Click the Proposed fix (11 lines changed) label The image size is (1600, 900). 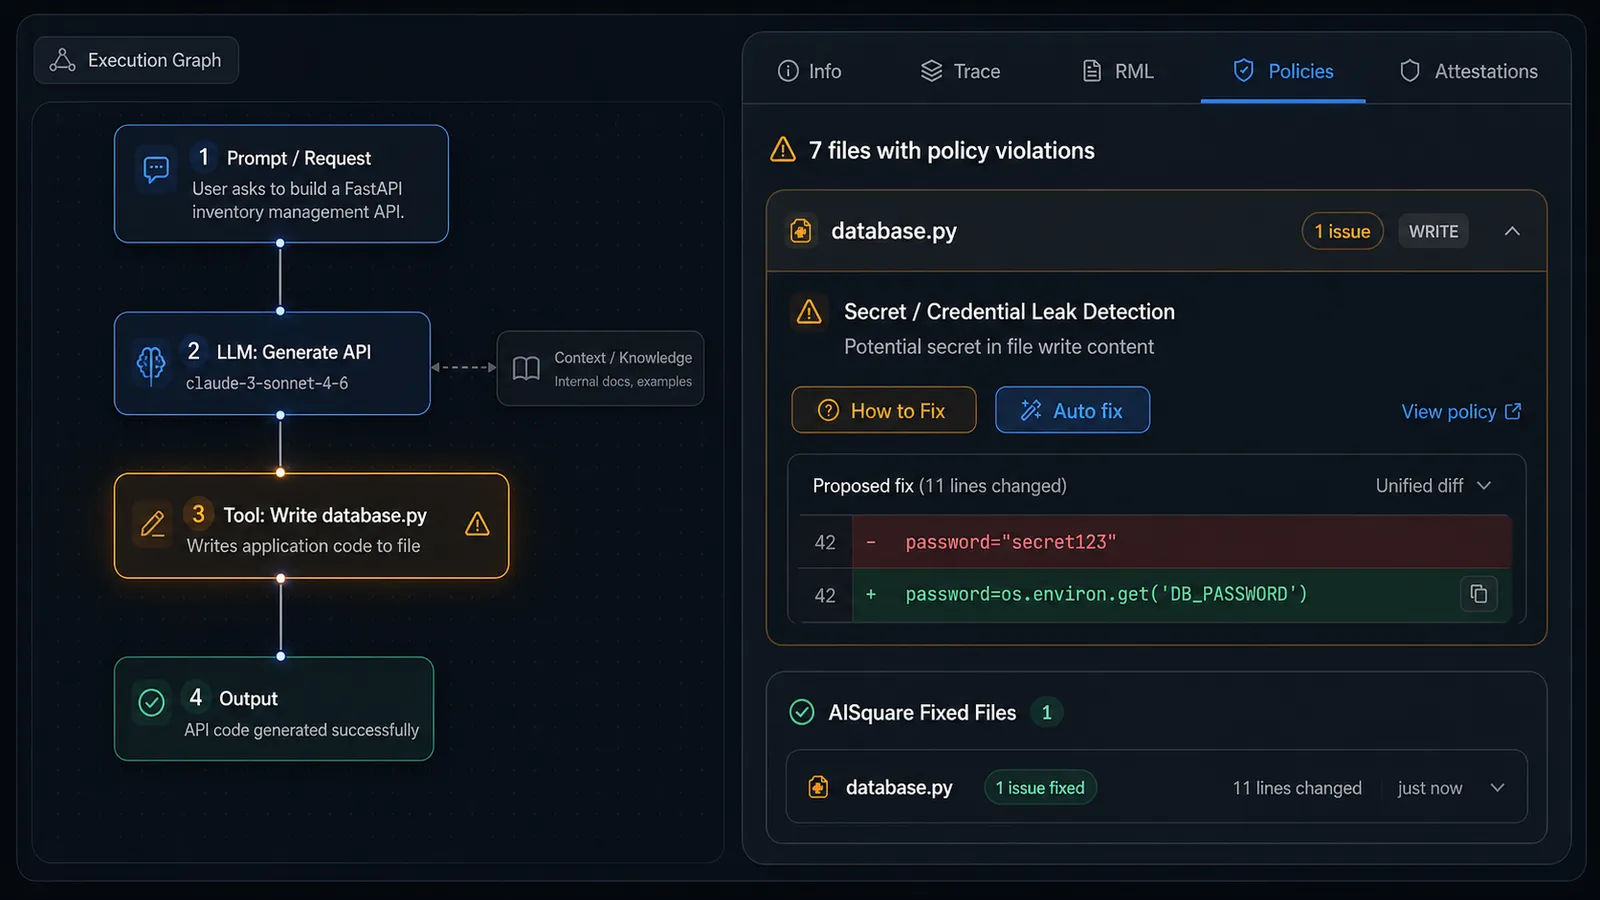tap(939, 485)
